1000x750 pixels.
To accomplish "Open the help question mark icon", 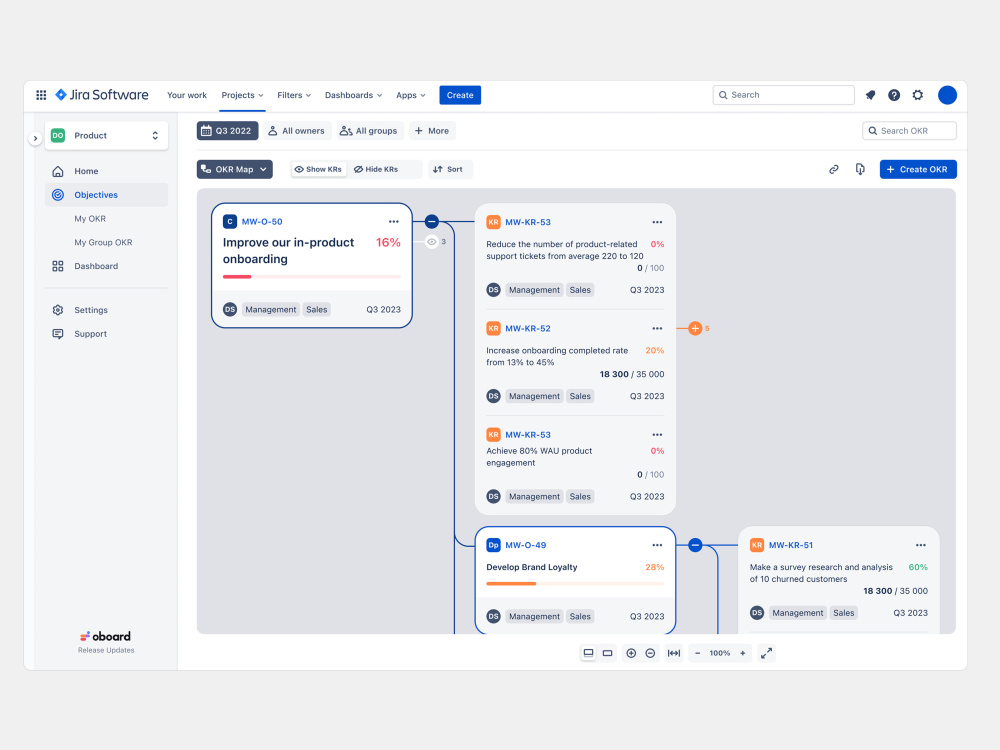I will click(894, 95).
